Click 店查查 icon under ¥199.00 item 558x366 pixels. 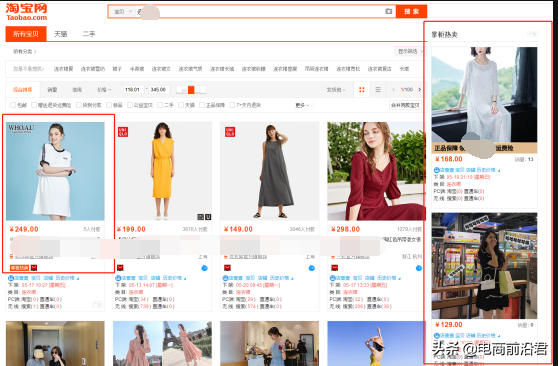118,278
